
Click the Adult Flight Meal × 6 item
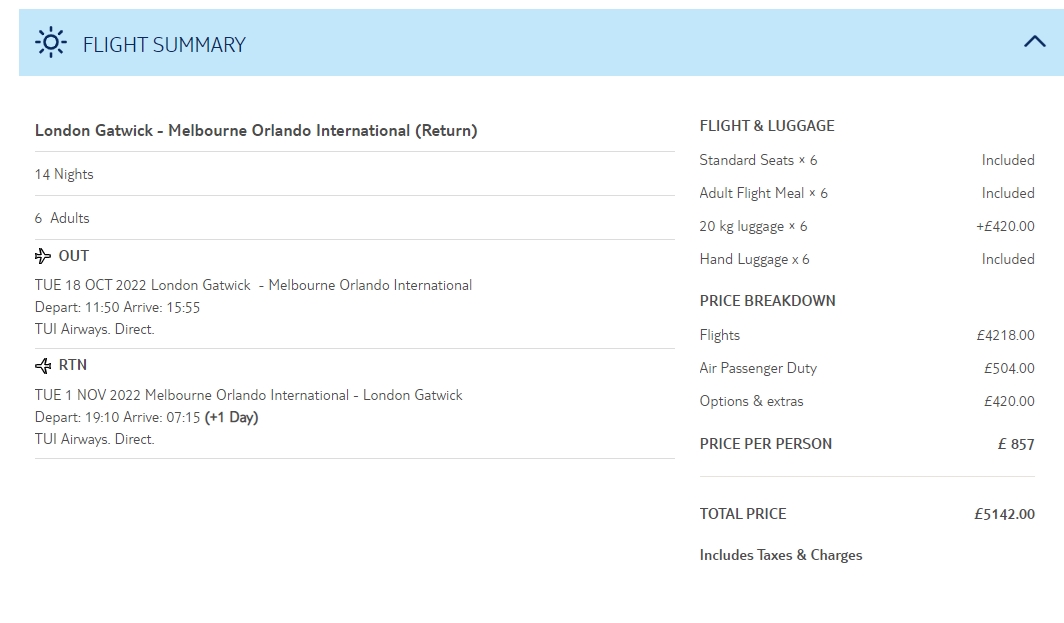[763, 193]
